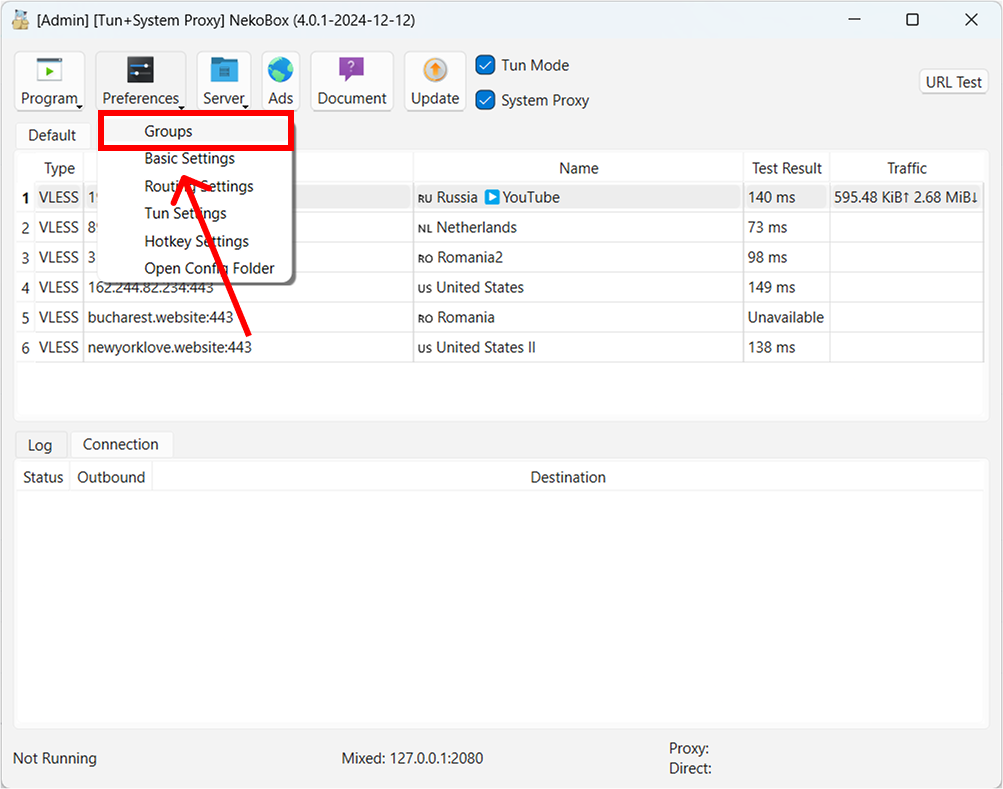Select the Server toolbar icon
Image resolution: width=1003 pixels, height=789 pixels.
(224, 70)
